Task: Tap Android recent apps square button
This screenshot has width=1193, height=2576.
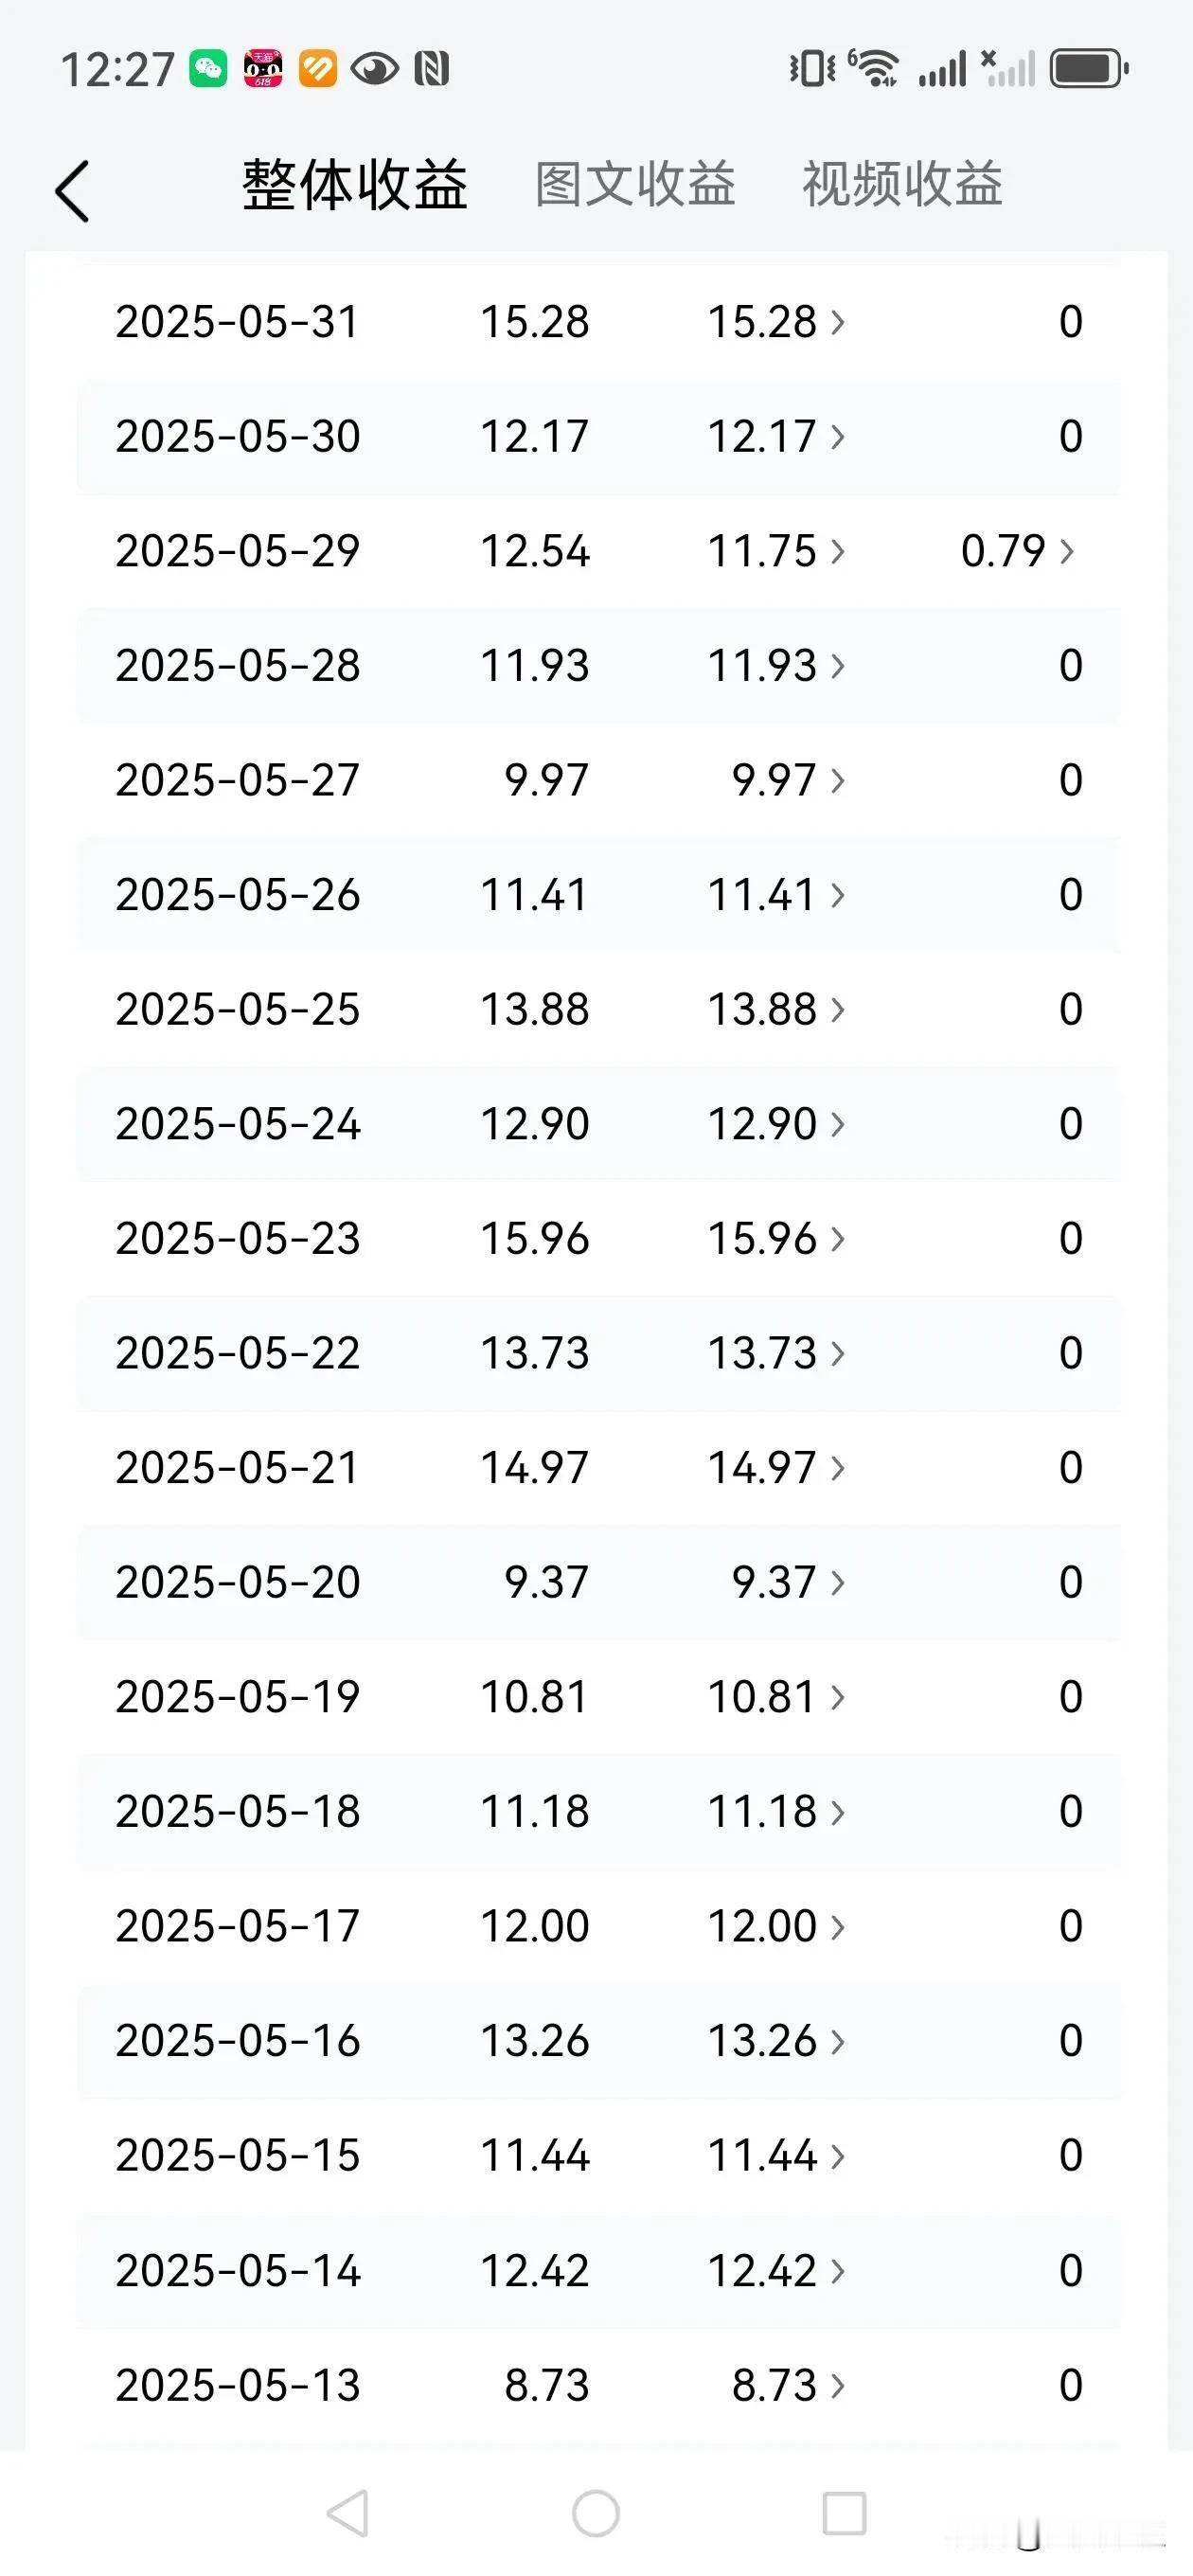Action: click(x=844, y=2513)
